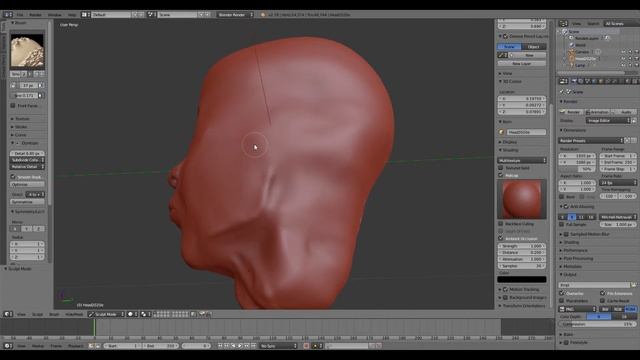Click the 3D view editor type icon
This screenshot has height=360, width=640.
(8, 314)
